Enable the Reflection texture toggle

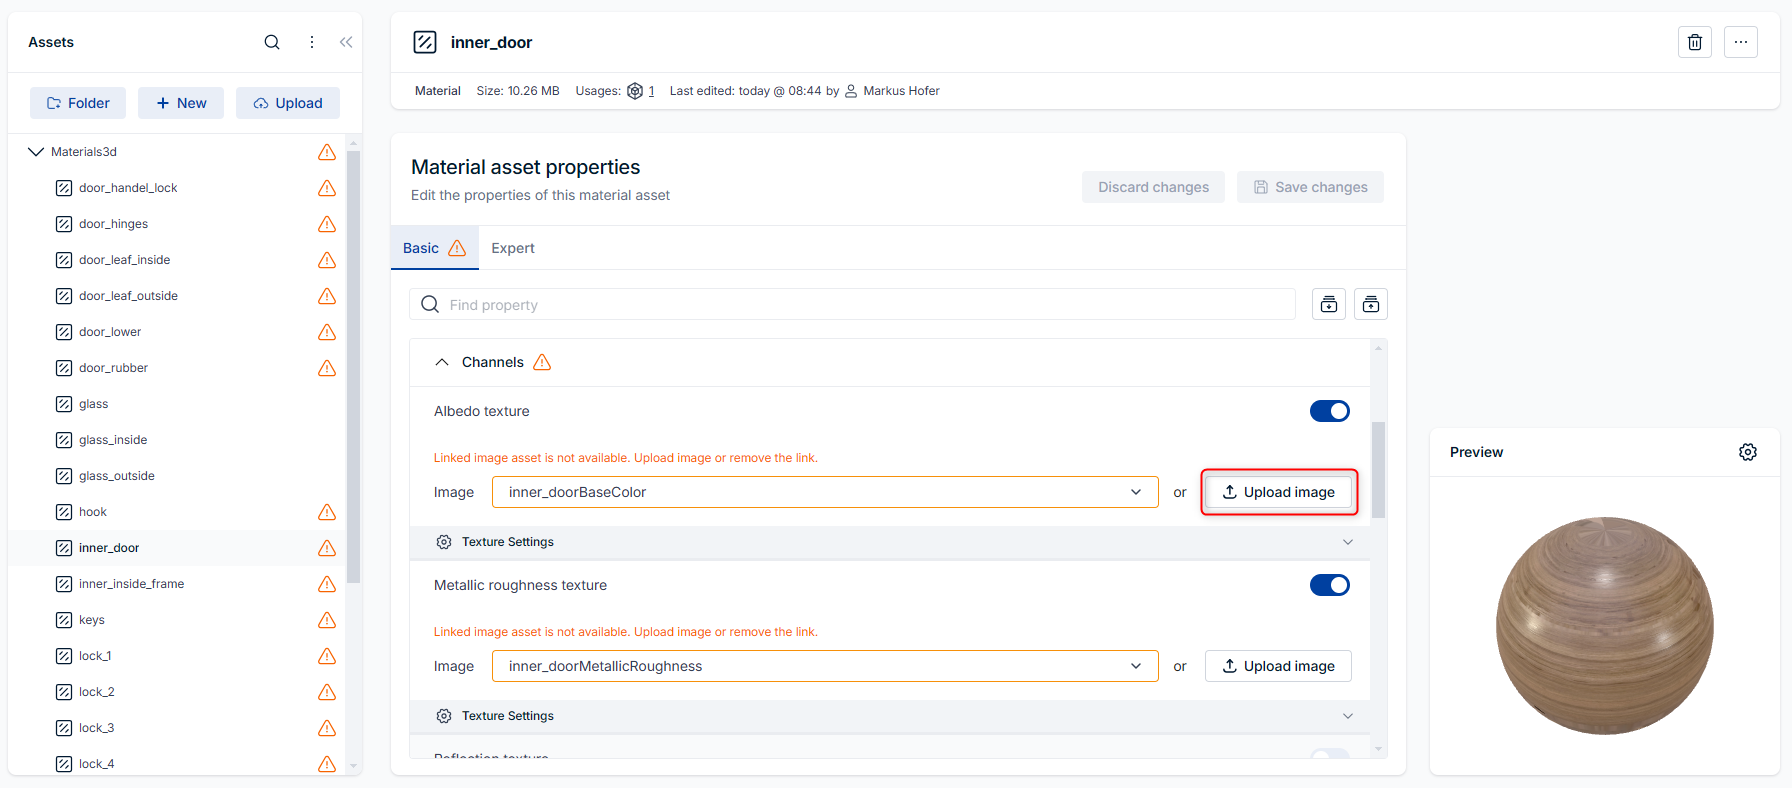tap(1329, 753)
